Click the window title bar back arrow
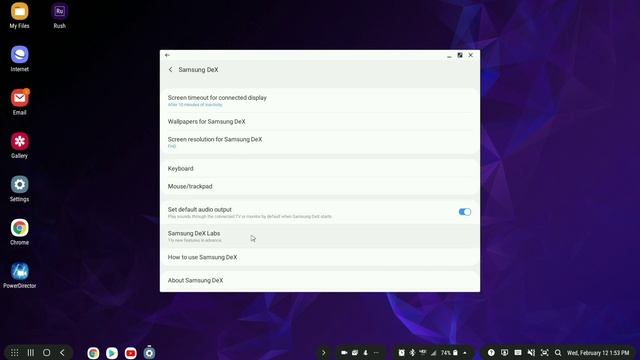Image resolution: width=640 pixels, height=360 pixels. coord(167,55)
